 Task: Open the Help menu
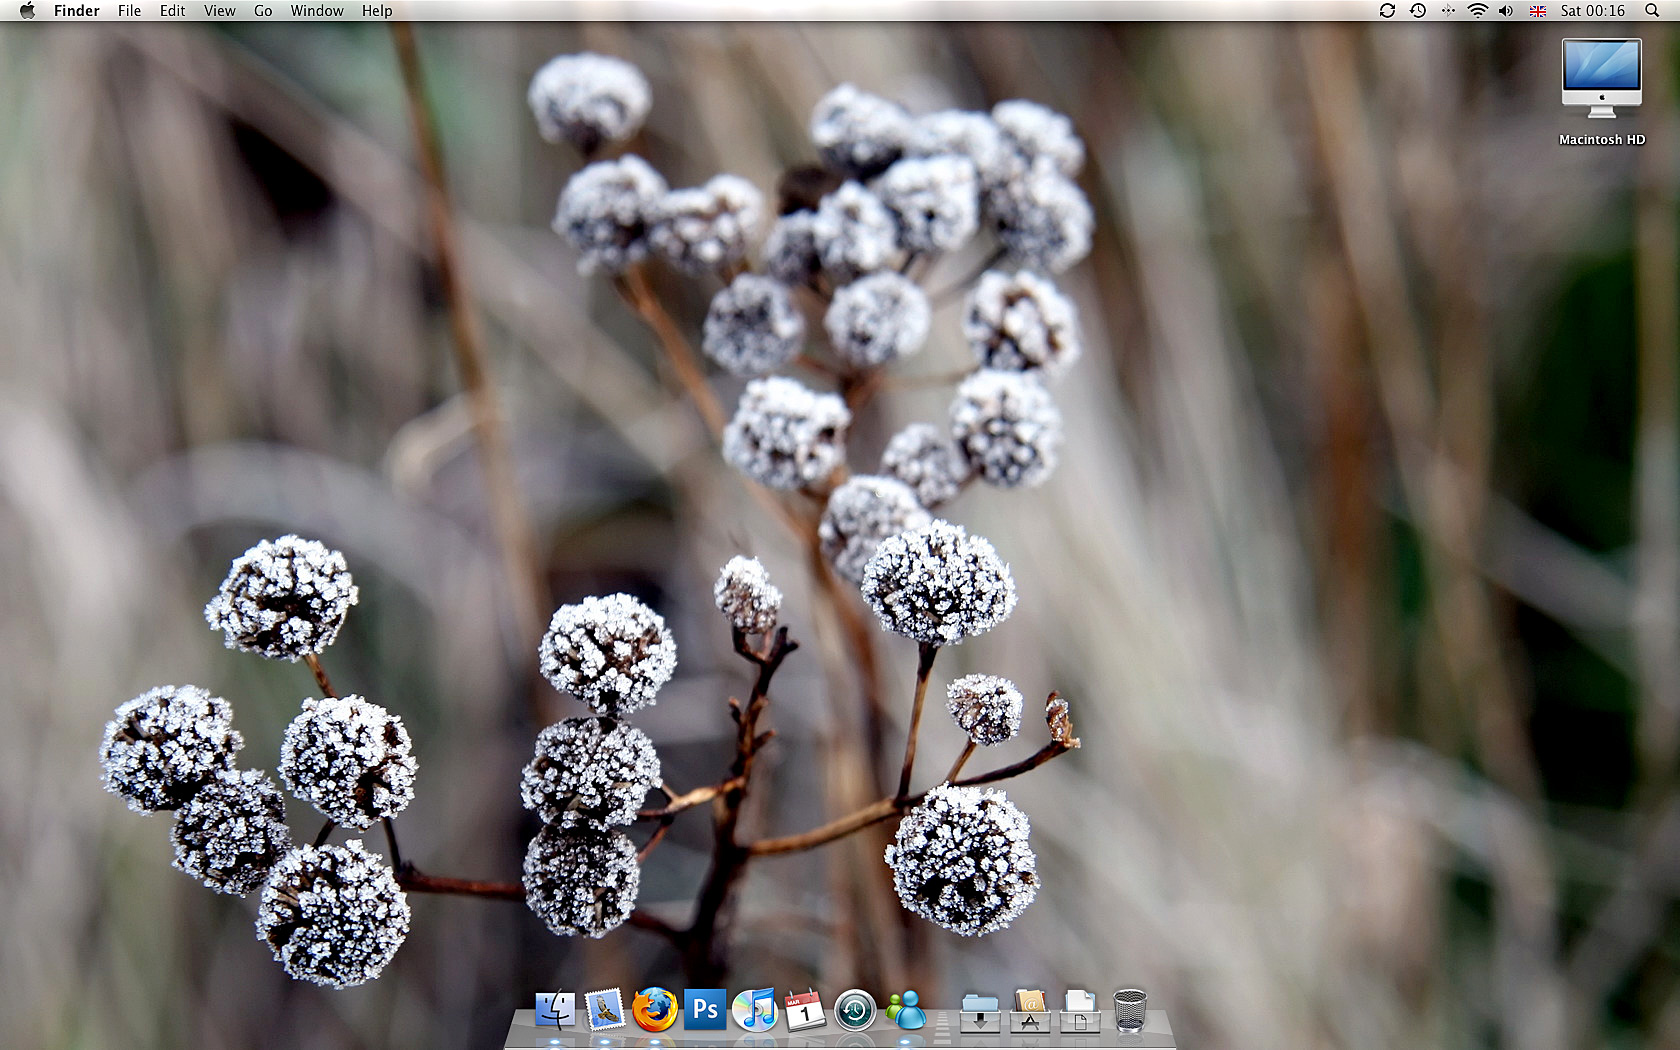click(x=377, y=11)
